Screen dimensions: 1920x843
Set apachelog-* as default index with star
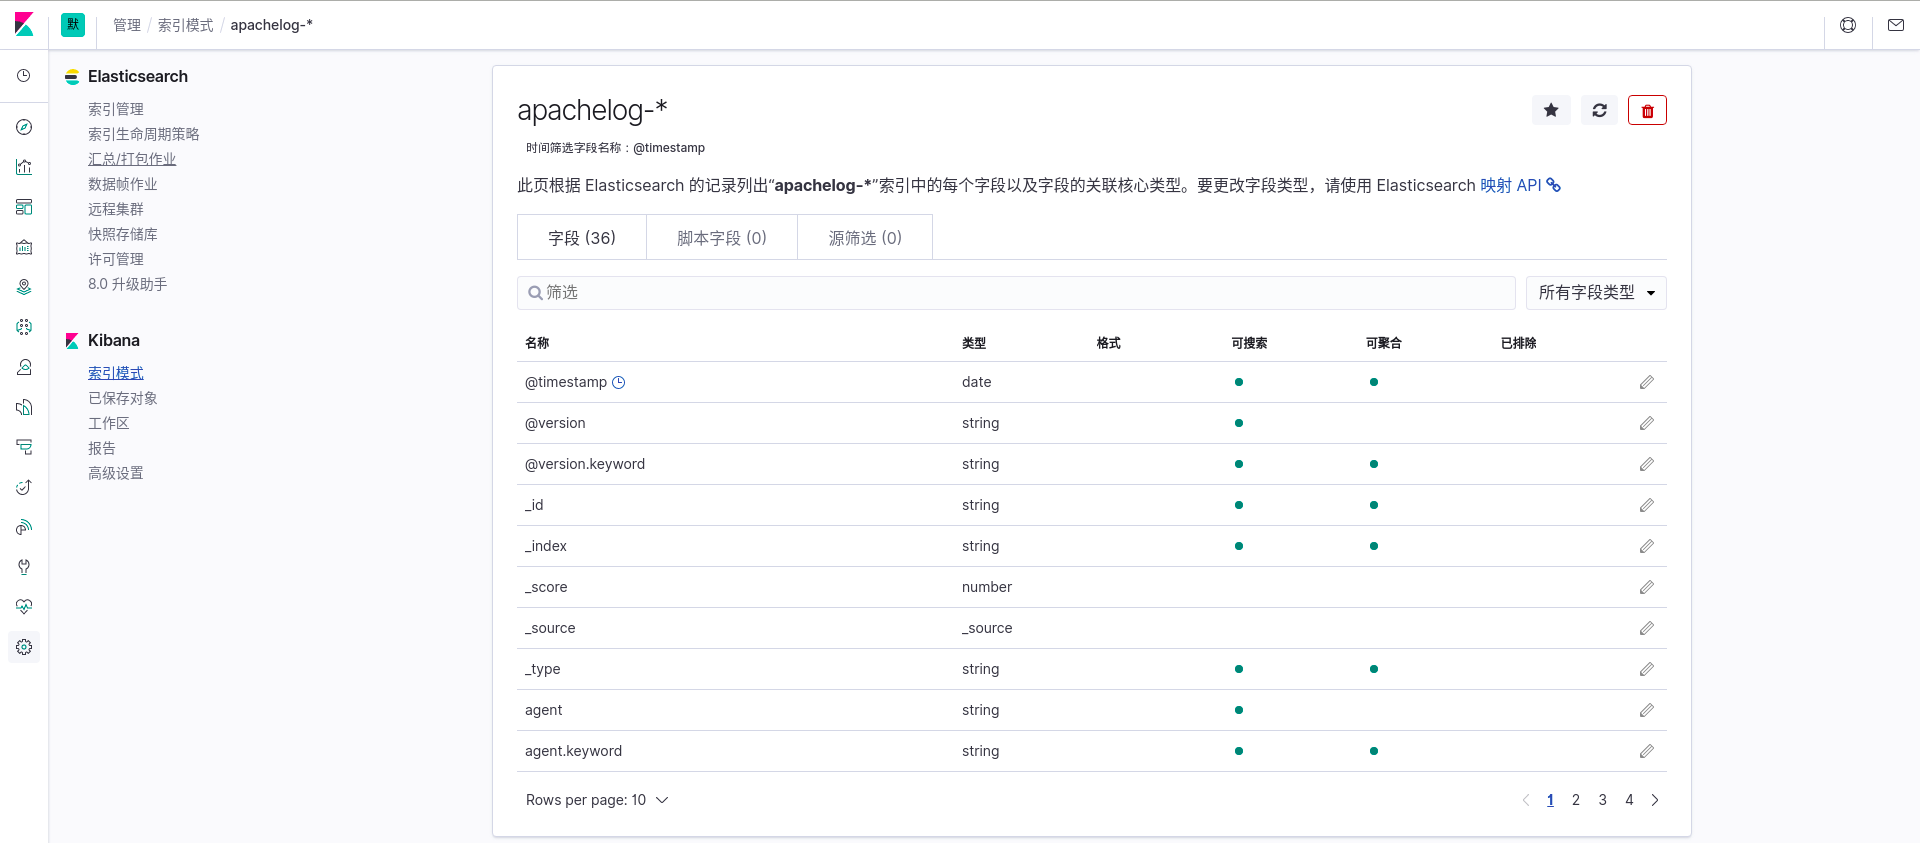[x=1551, y=110]
